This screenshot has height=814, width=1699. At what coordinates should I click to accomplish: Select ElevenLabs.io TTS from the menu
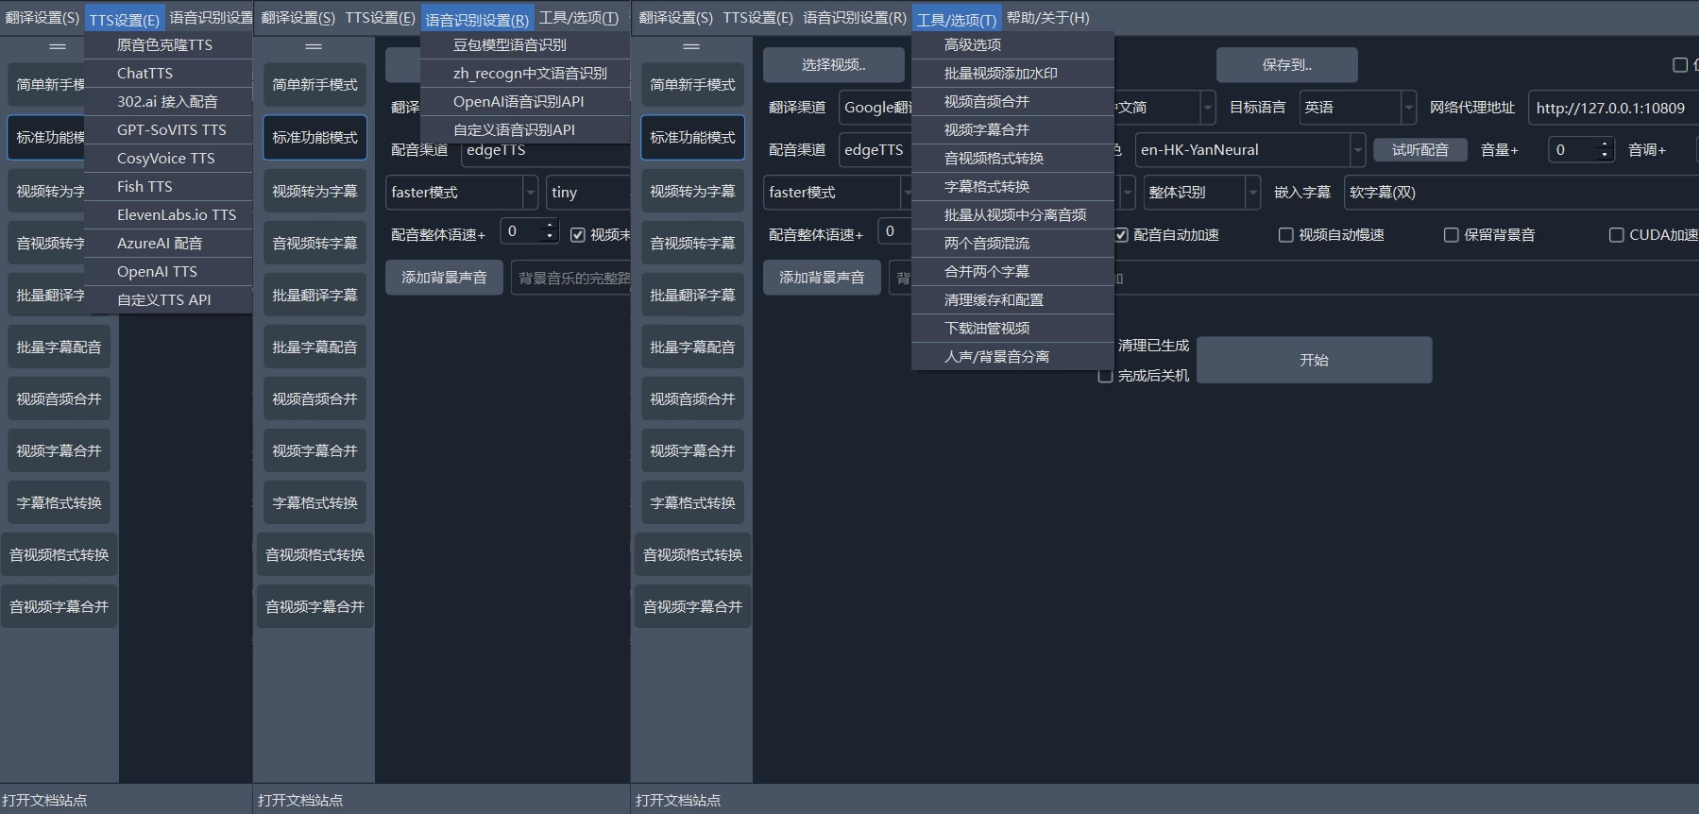[176, 215]
